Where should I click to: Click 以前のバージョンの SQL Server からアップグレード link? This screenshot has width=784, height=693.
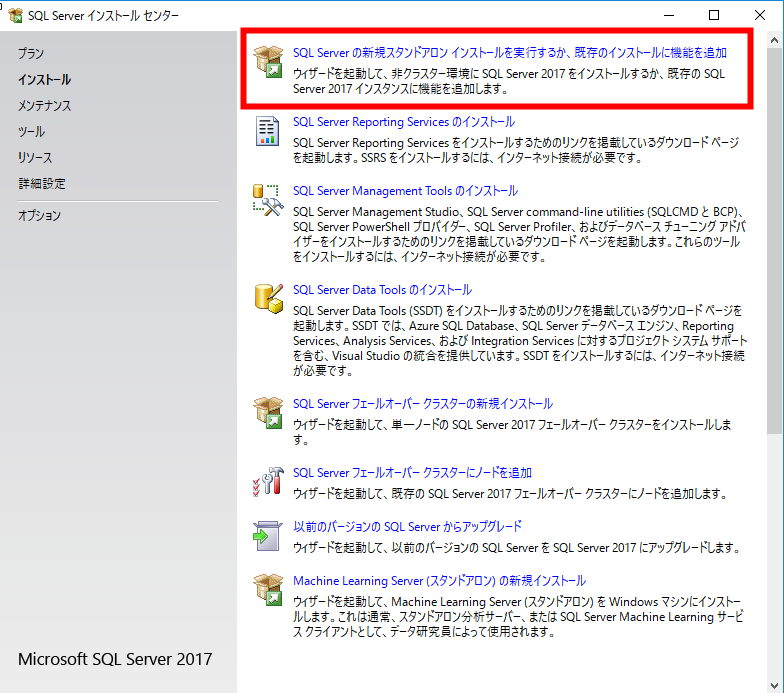click(408, 526)
